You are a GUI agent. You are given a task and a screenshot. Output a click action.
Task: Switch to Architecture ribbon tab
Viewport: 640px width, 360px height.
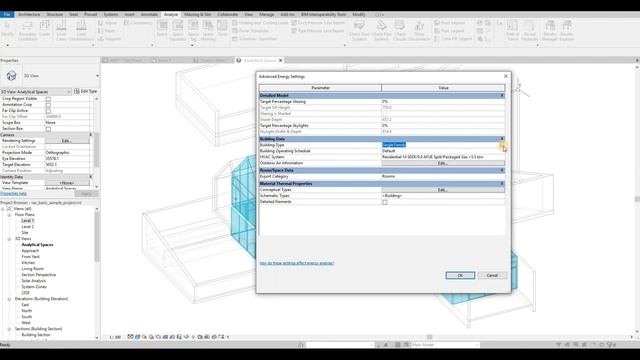click(29, 14)
